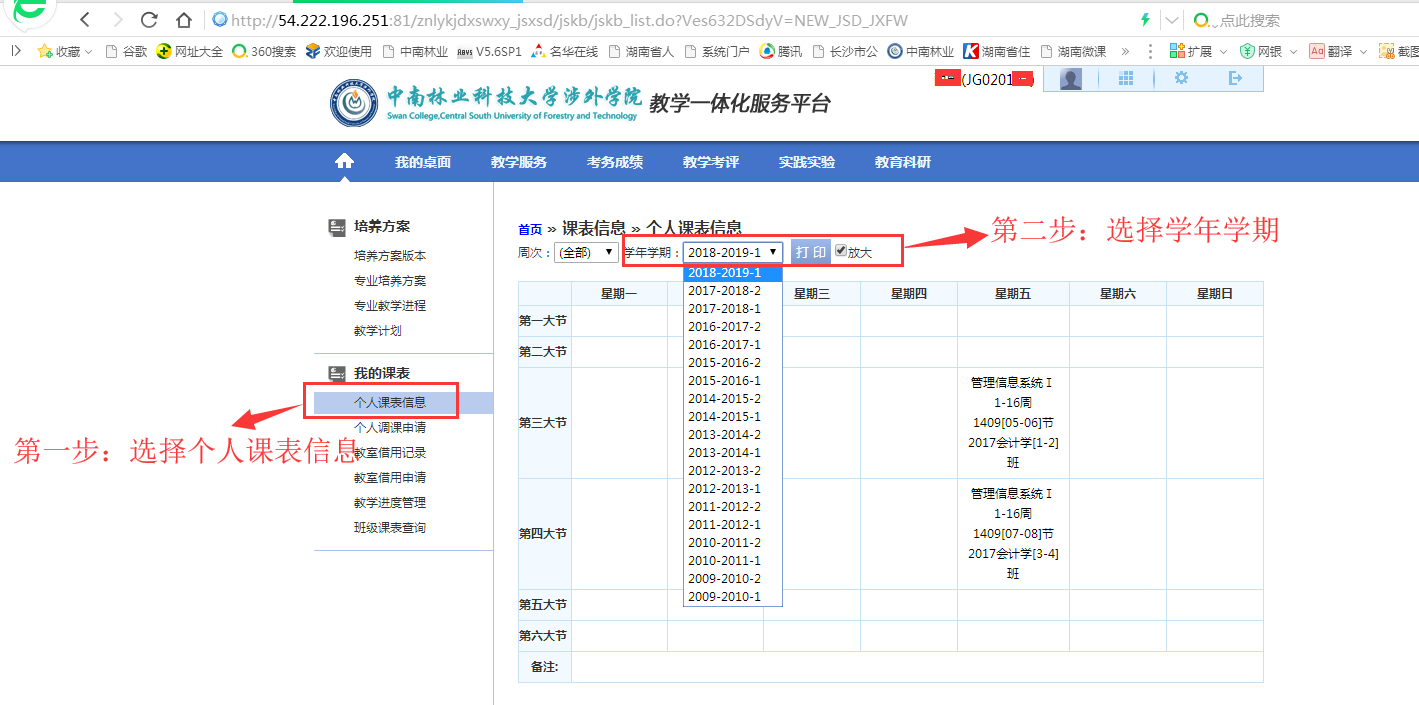Select the 教学服务 menu item
Screen dimensions: 1419x705
(x=519, y=160)
